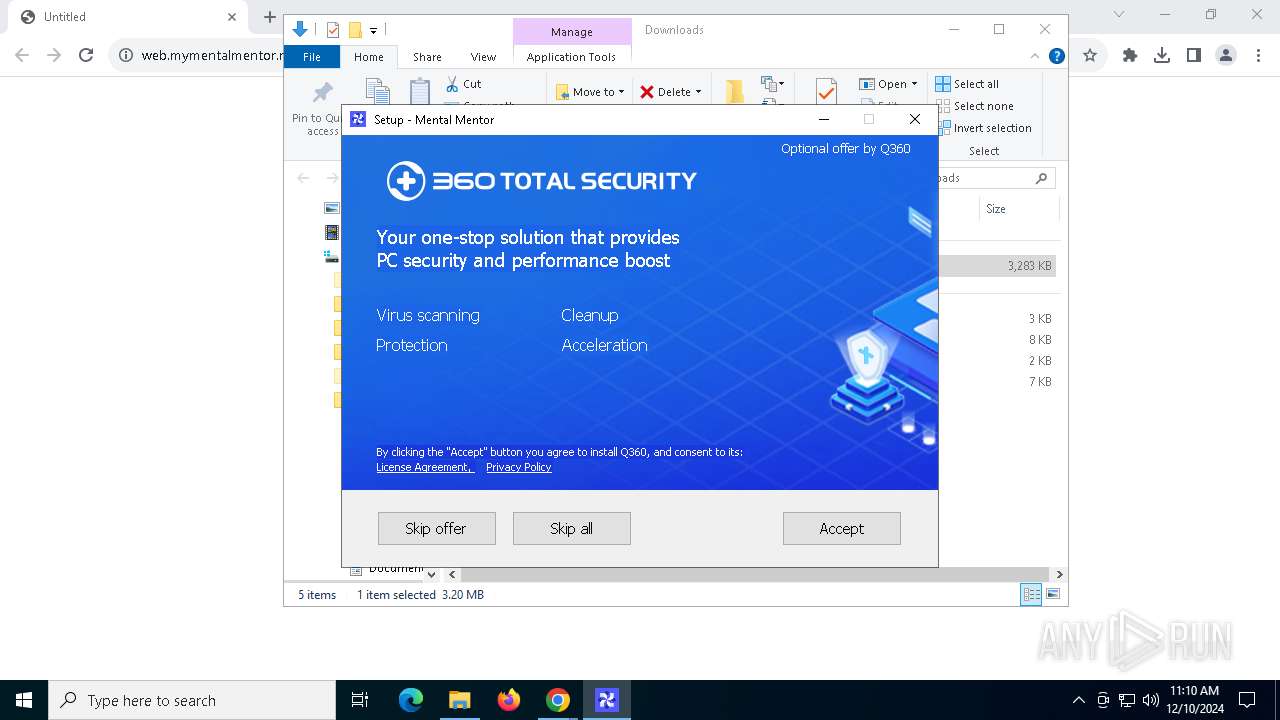The image size is (1280, 720).
Task: Click Select all in ribbon
Action: point(967,84)
